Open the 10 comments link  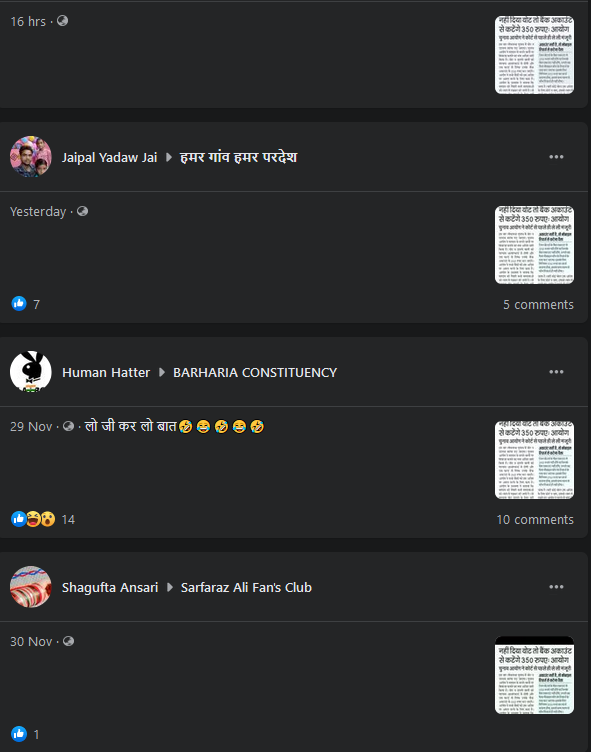pos(535,519)
